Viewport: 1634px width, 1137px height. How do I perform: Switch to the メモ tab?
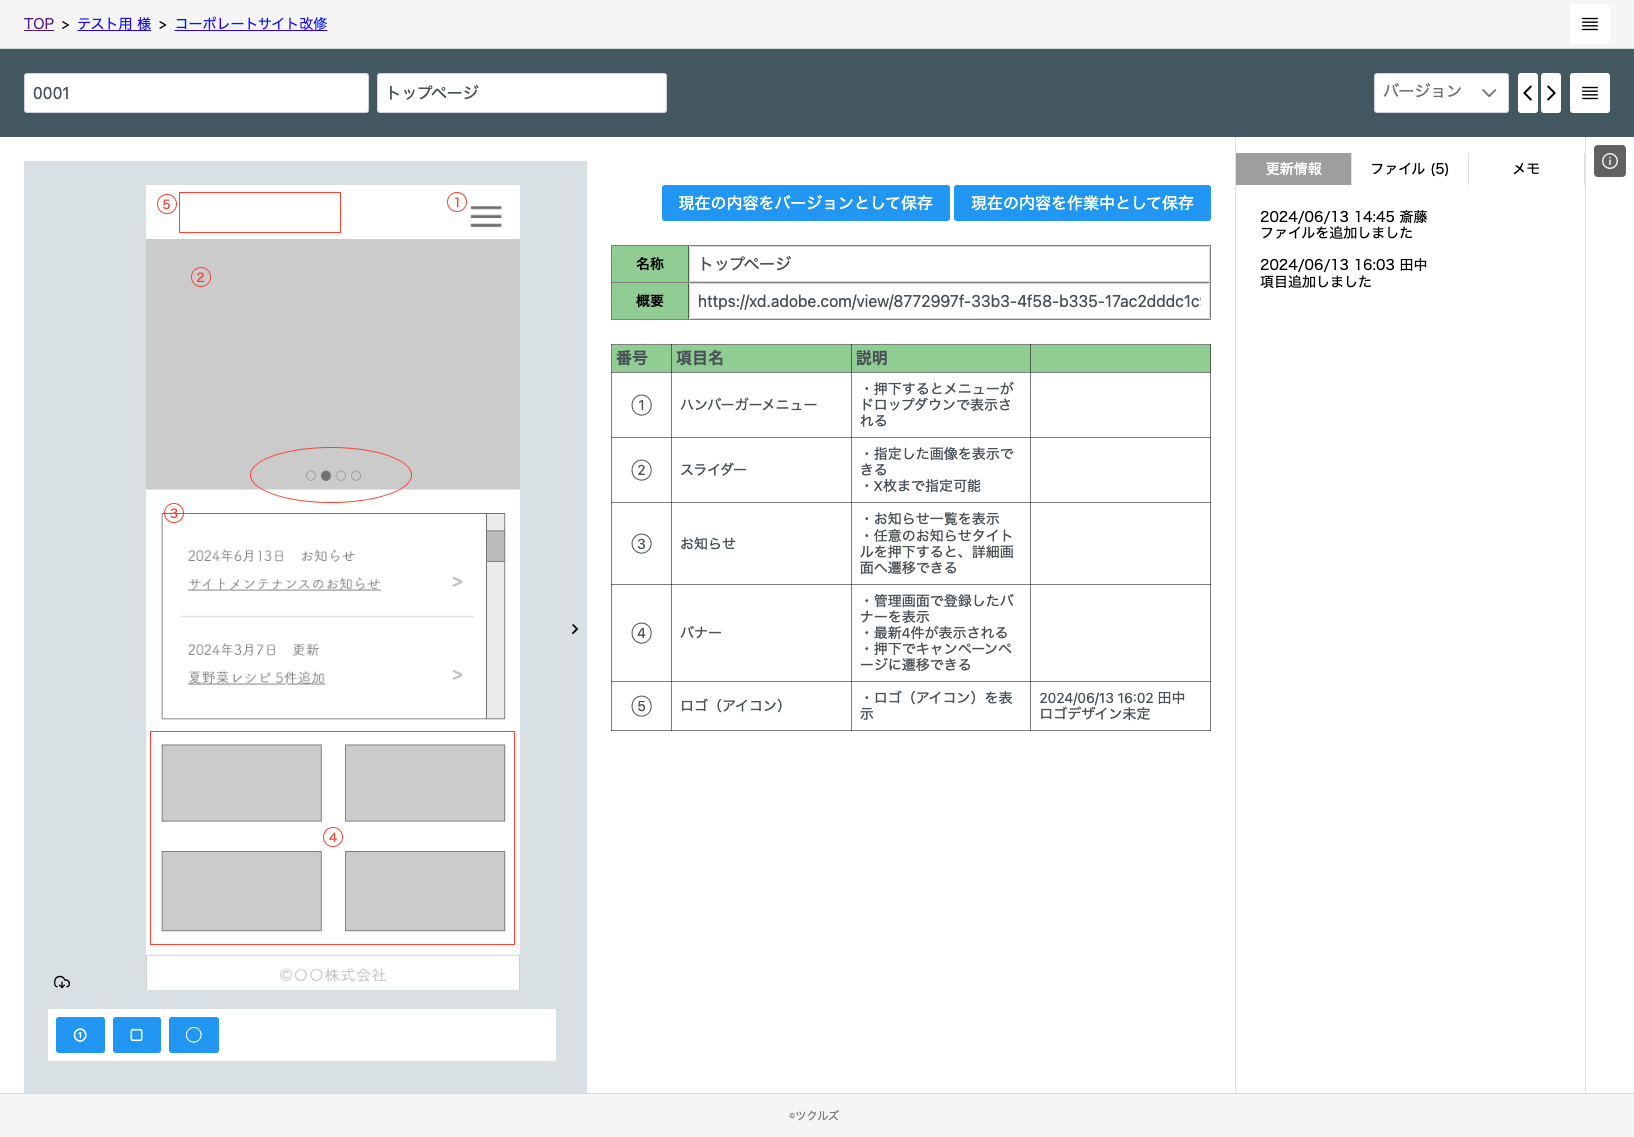(1526, 169)
